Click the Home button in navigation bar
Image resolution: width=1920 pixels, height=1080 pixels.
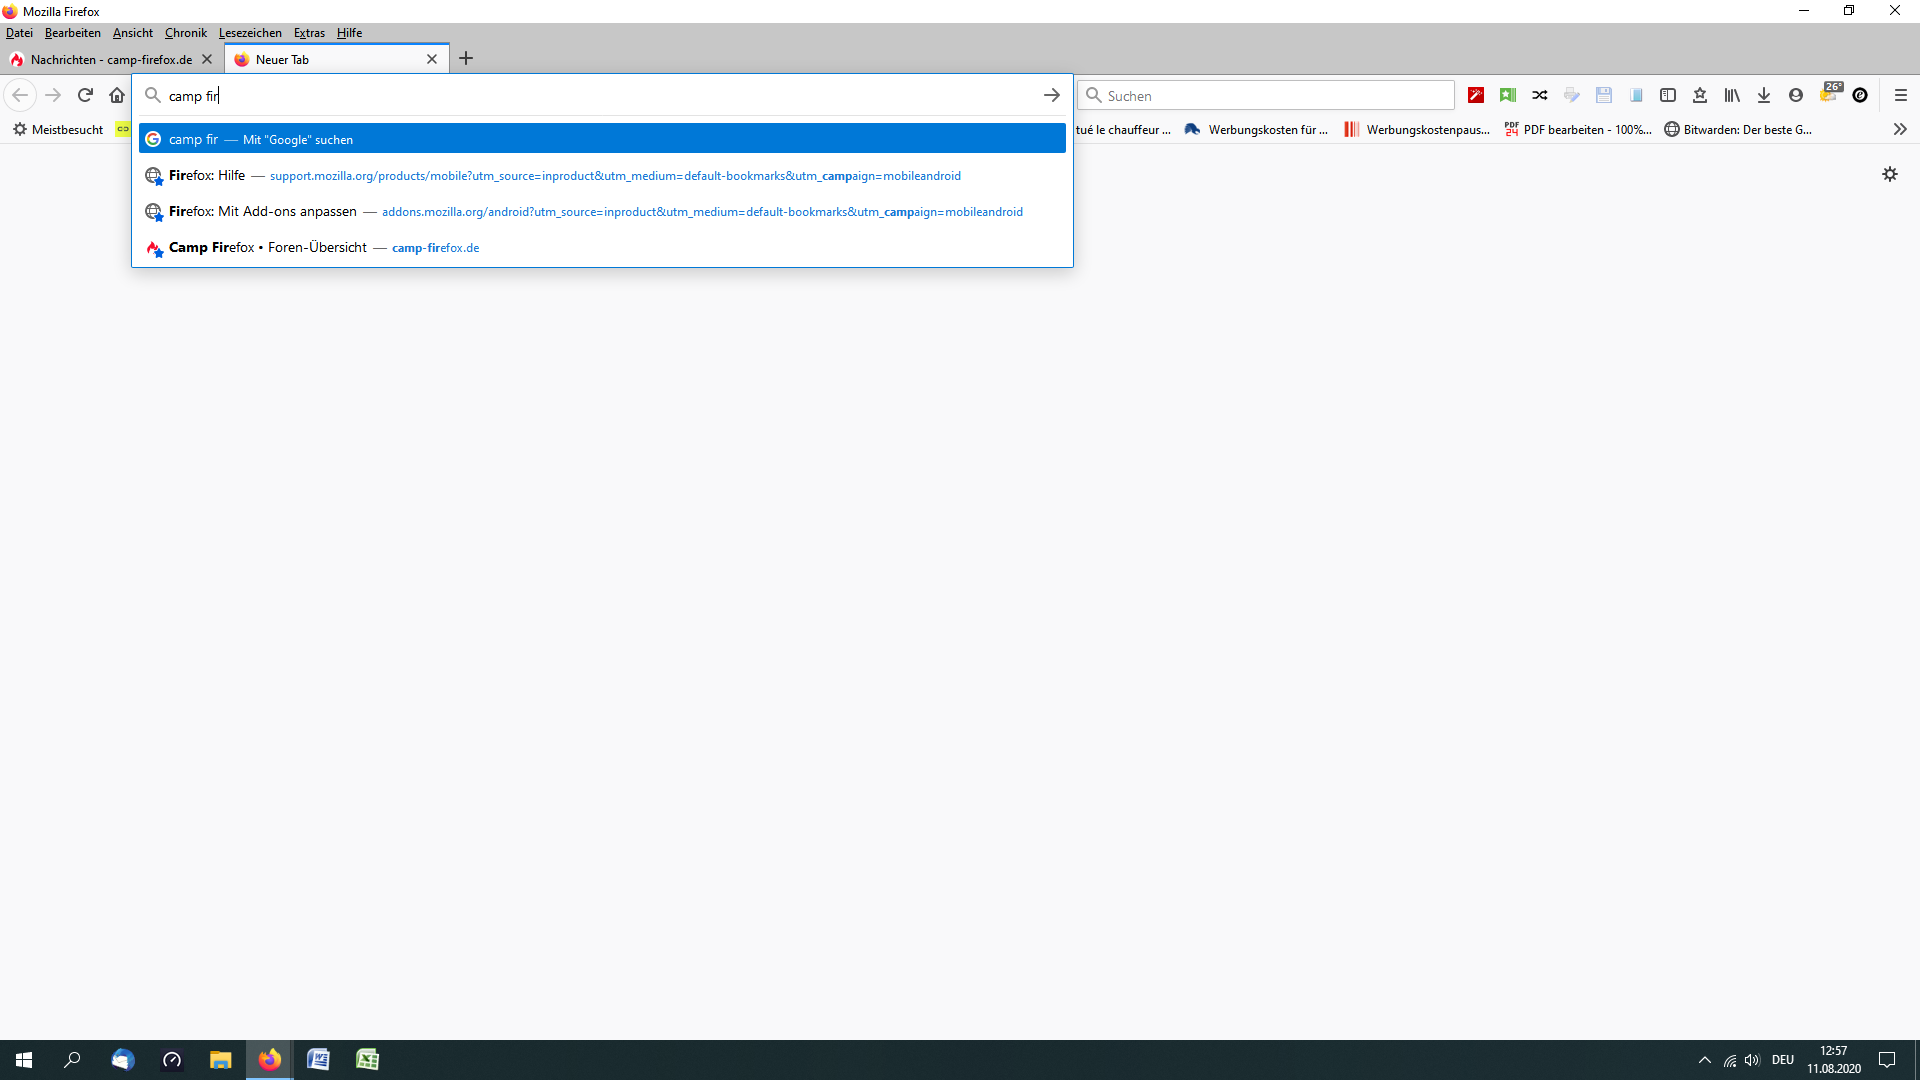(x=117, y=95)
